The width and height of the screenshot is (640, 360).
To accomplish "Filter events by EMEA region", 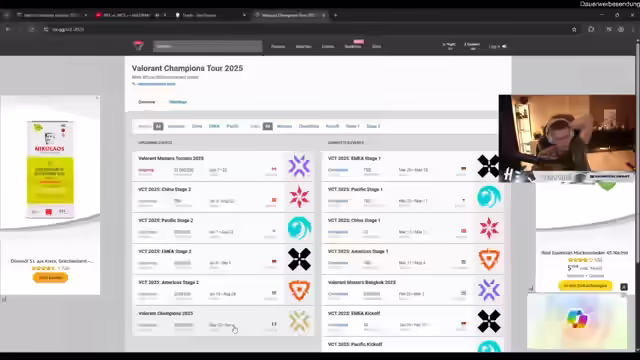I will tap(214, 126).
